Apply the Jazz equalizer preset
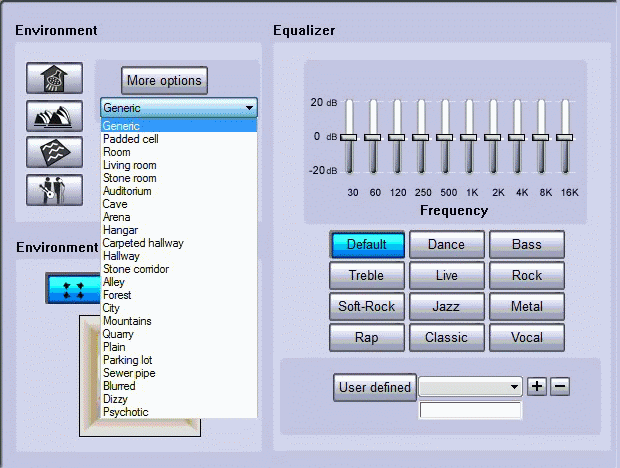The width and height of the screenshot is (620, 468). coord(447,306)
